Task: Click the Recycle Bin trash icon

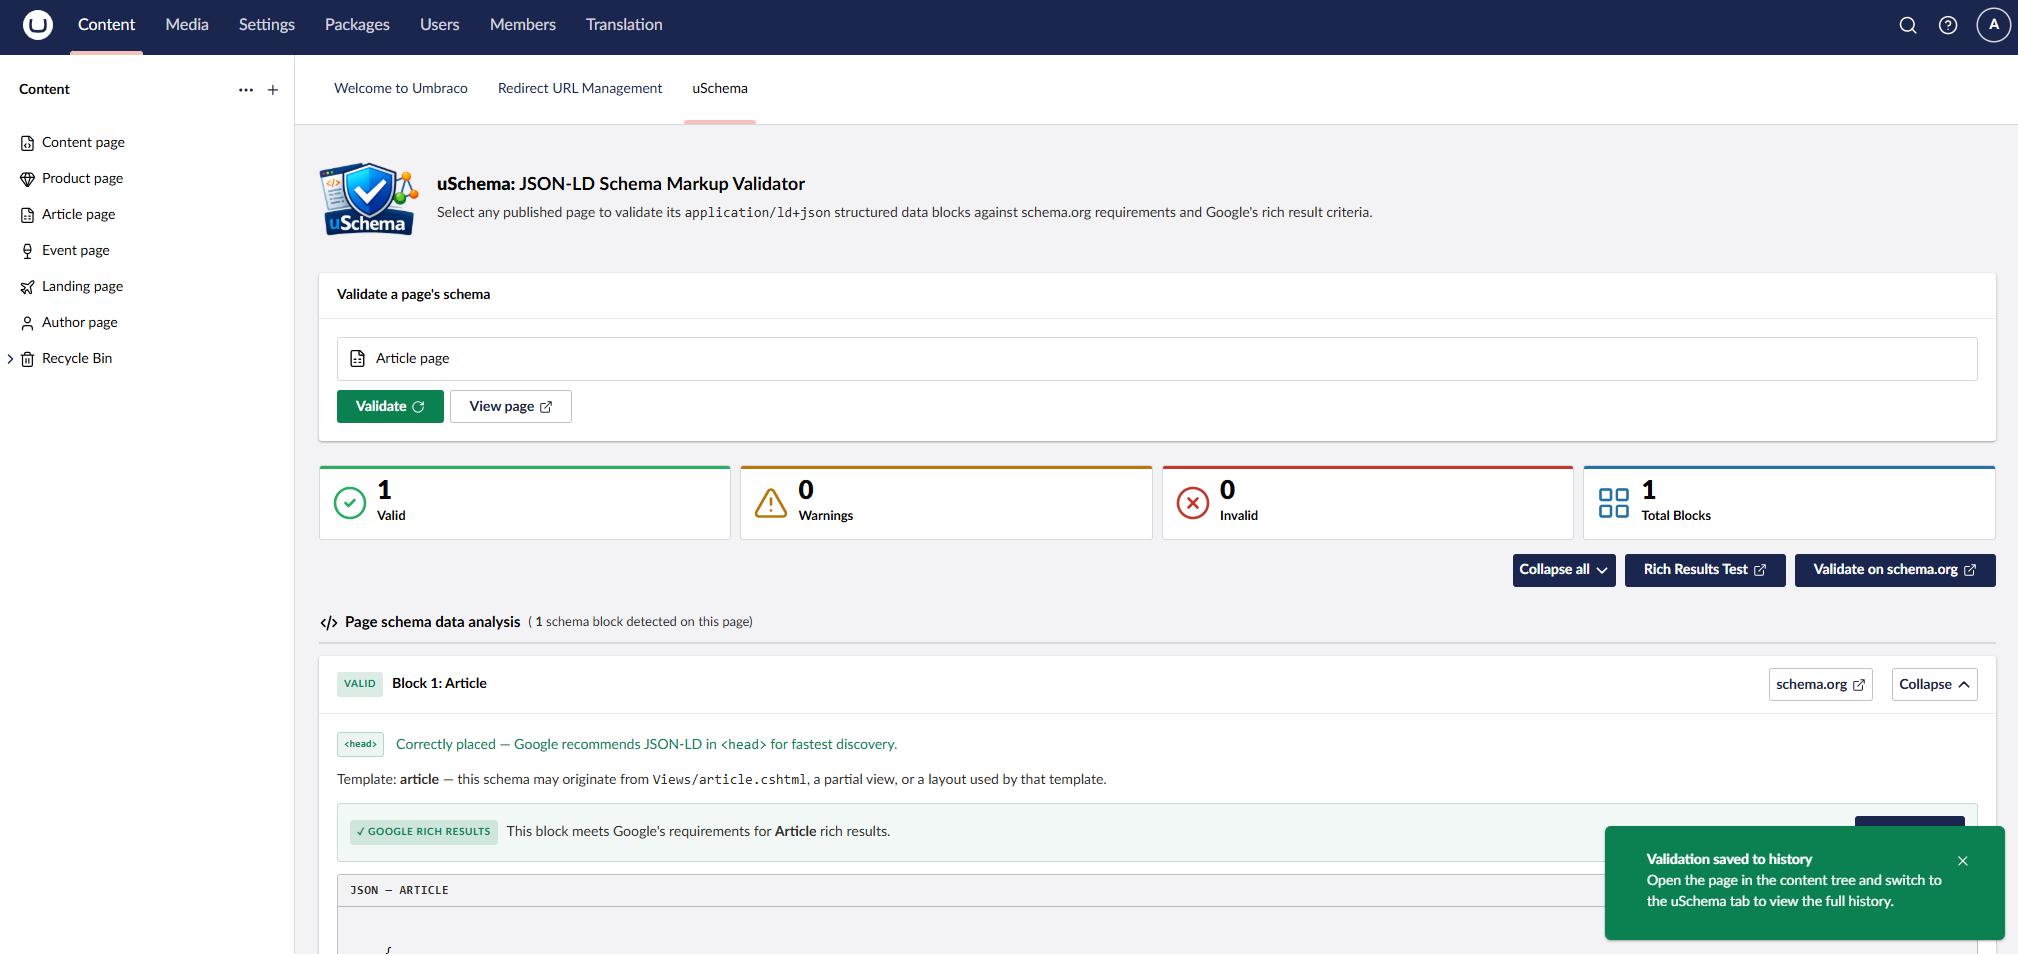Action: (x=27, y=358)
